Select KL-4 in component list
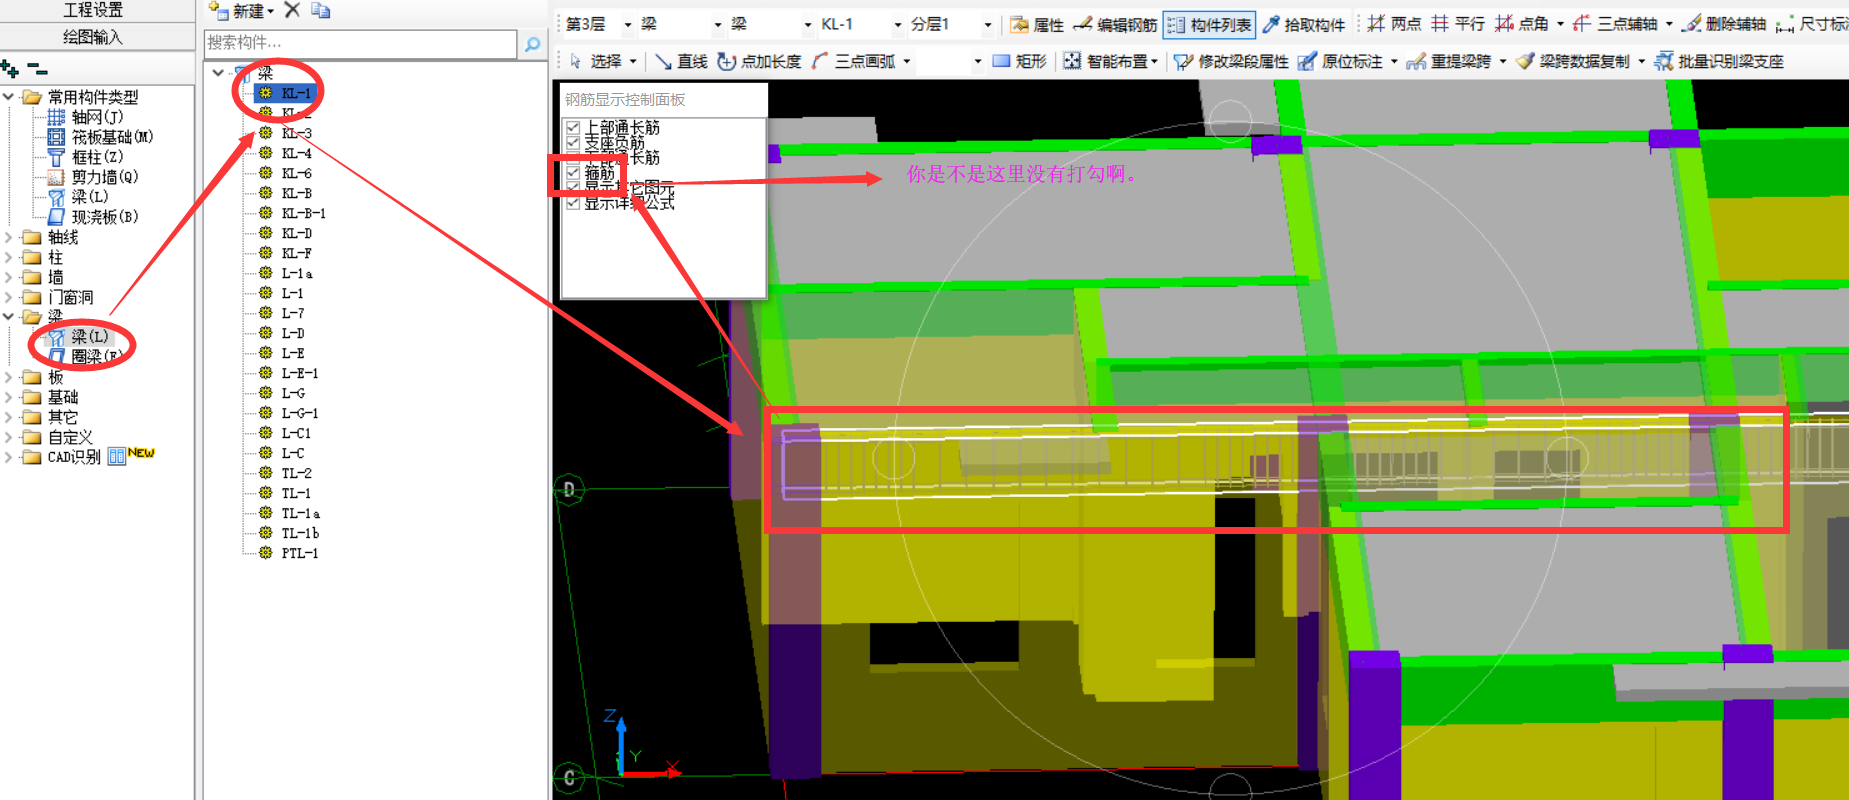Image resolution: width=1849 pixels, height=800 pixels. [x=296, y=153]
